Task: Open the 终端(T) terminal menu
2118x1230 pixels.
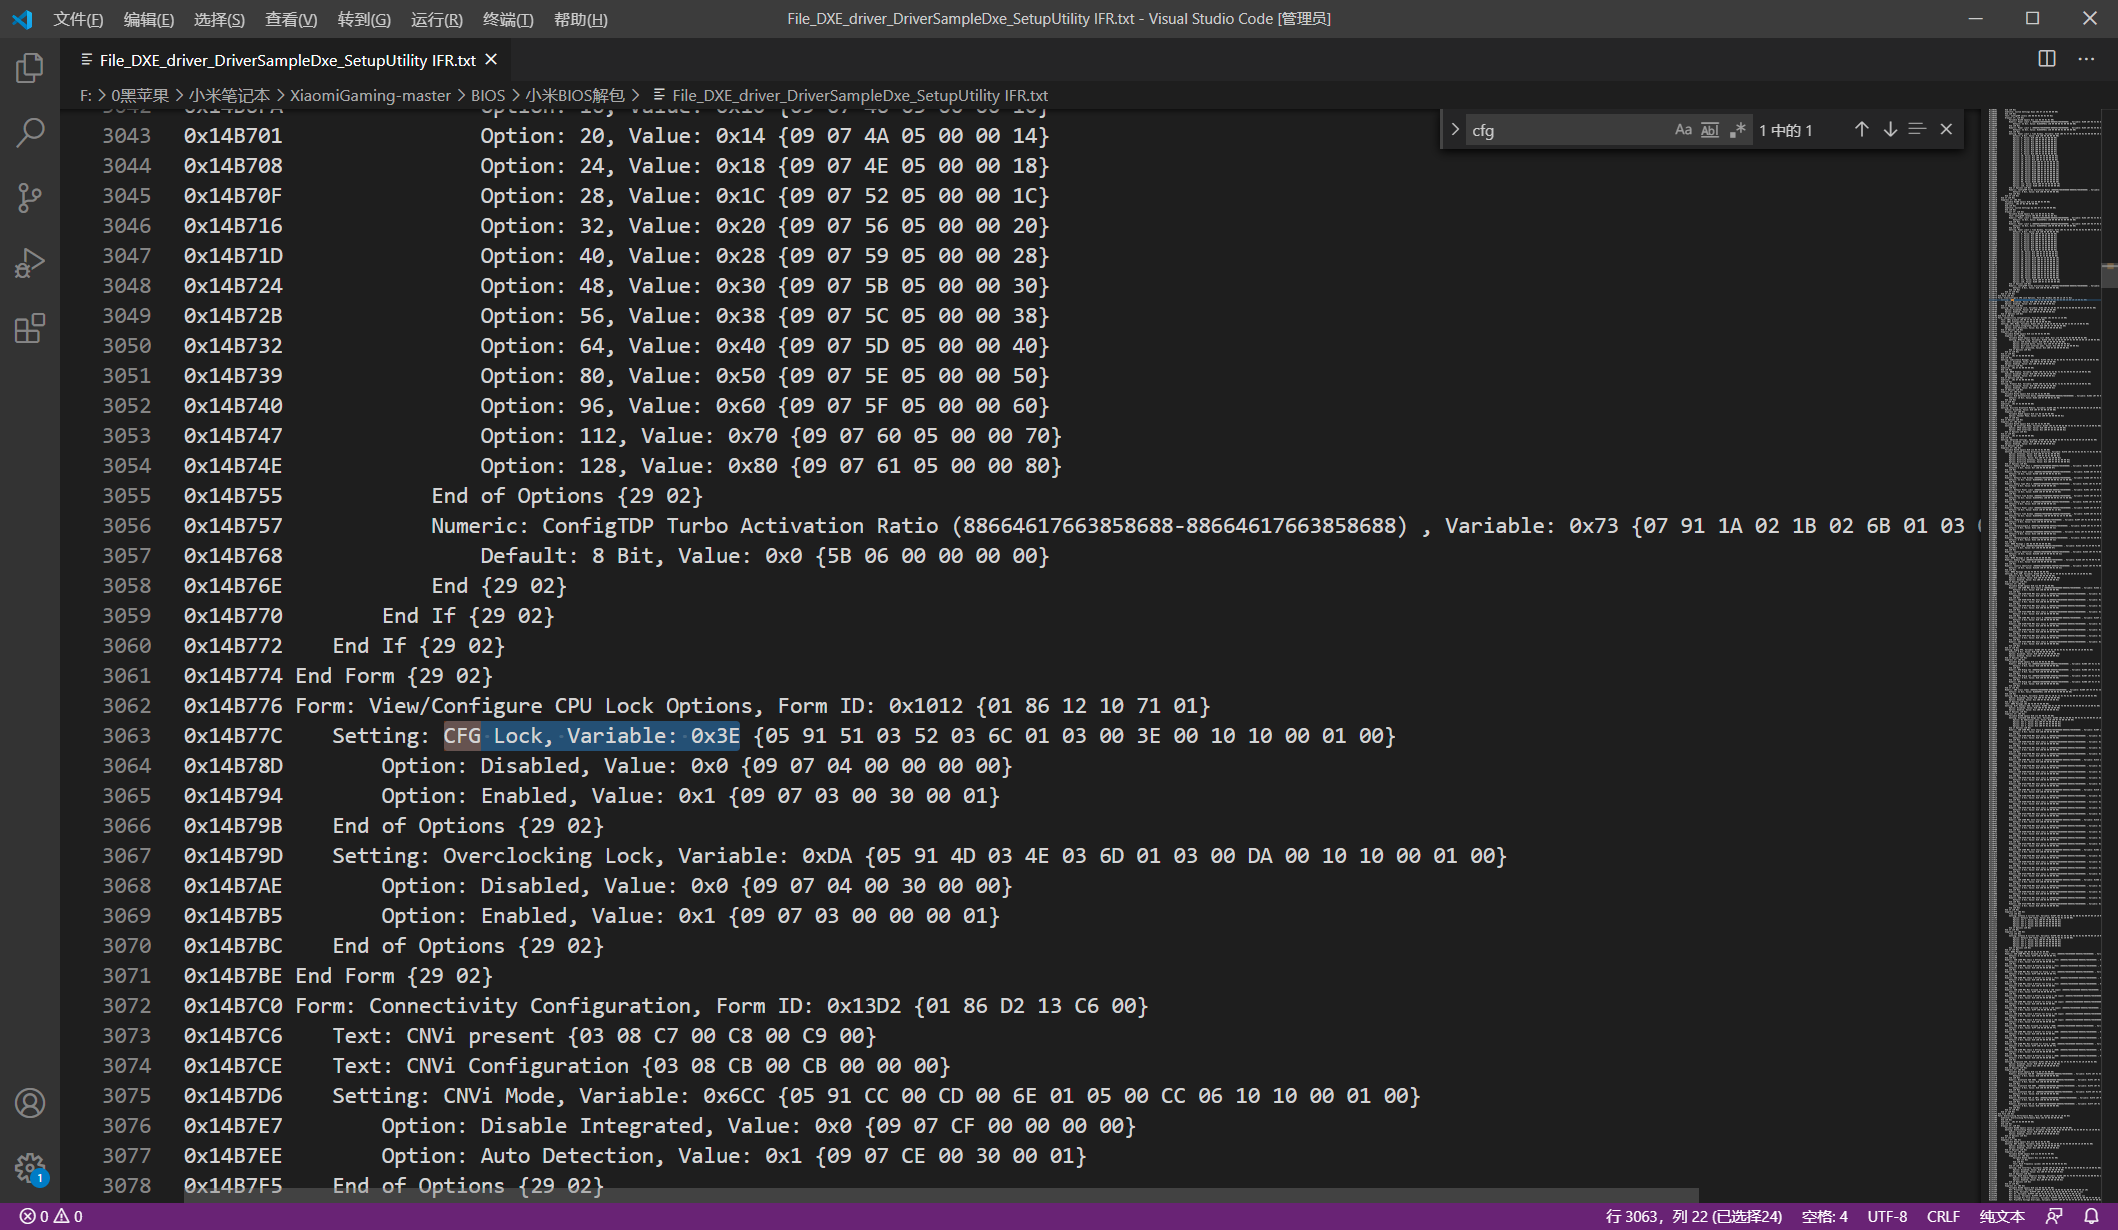Action: pos(508,19)
